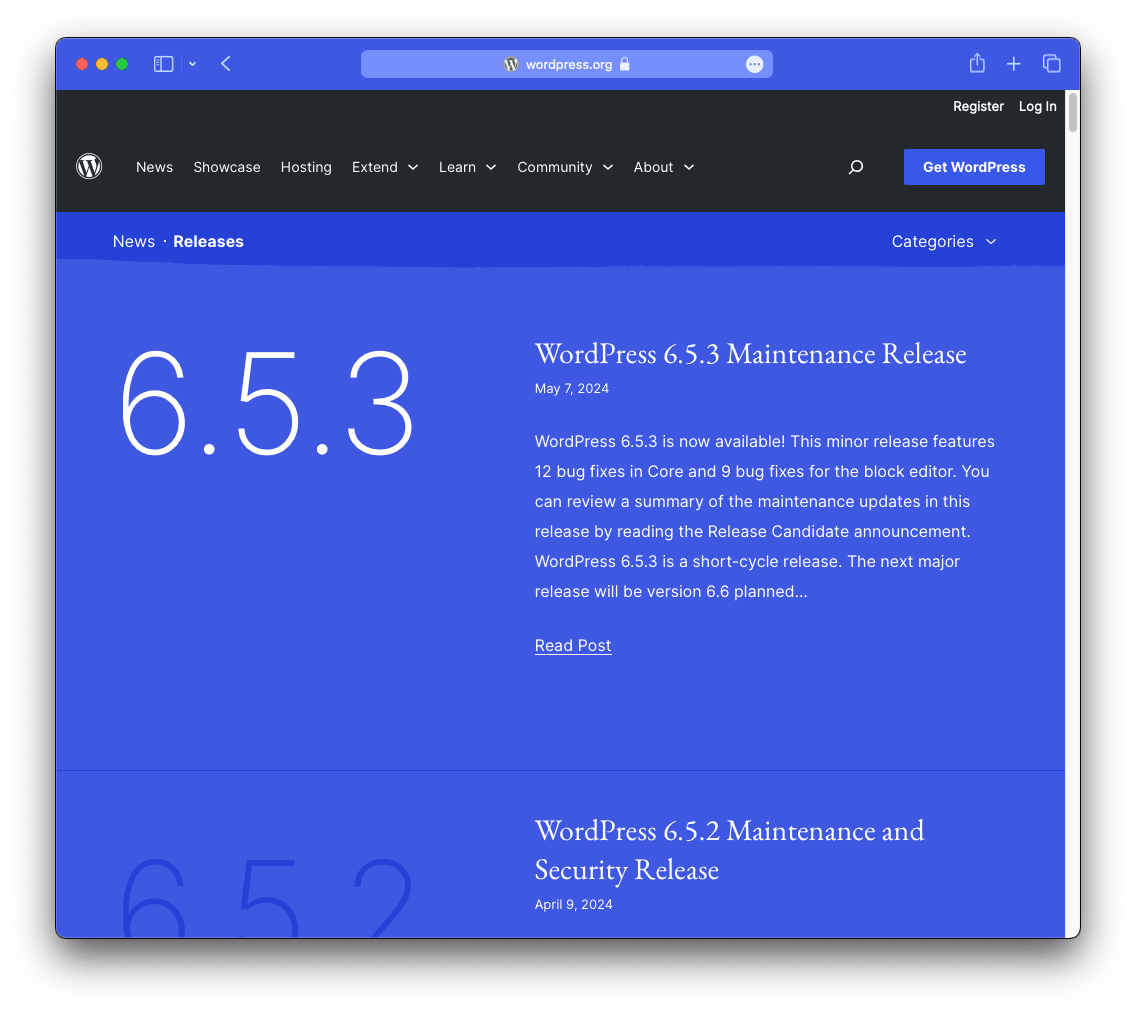
Task: Show the tab overview icon
Action: (1051, 64)
